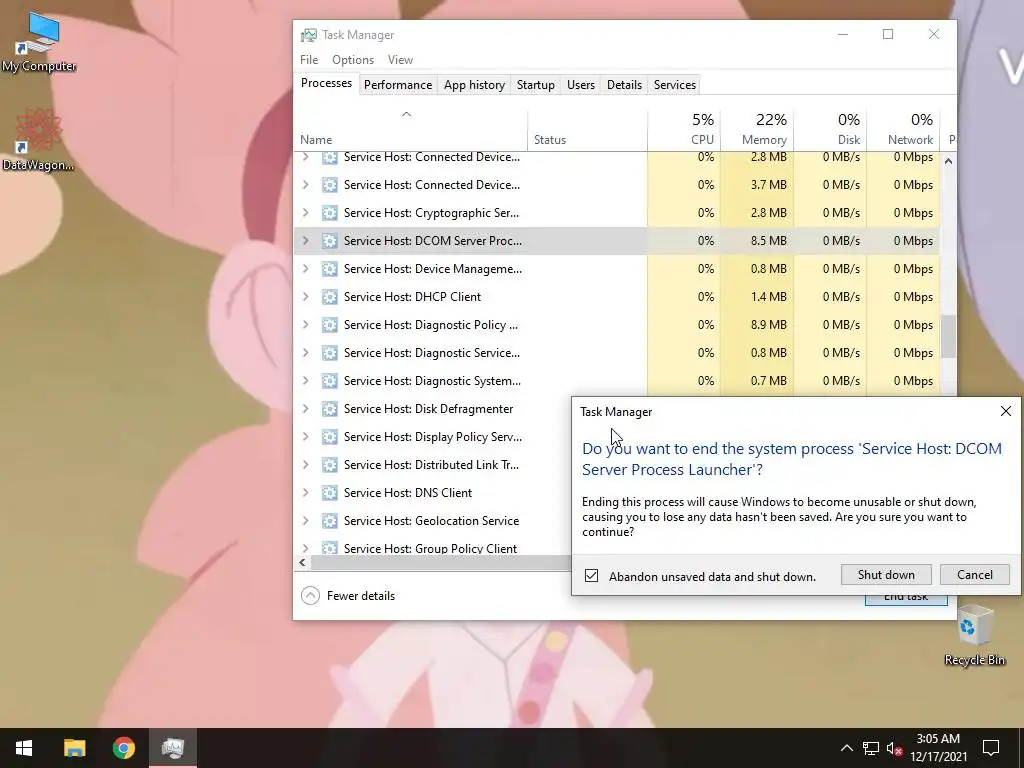
Task: Switch to the App history tab
Action: coord(474,85)
